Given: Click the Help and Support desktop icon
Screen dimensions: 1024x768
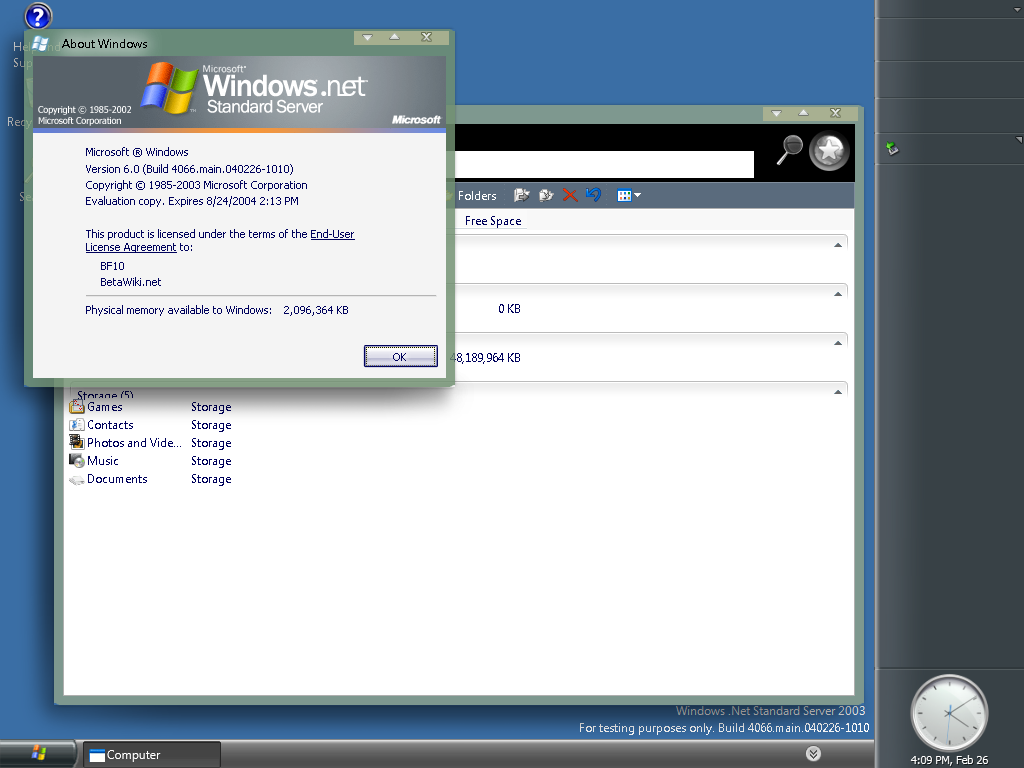Looking at the screenshot, I should (x=38, y=16).
